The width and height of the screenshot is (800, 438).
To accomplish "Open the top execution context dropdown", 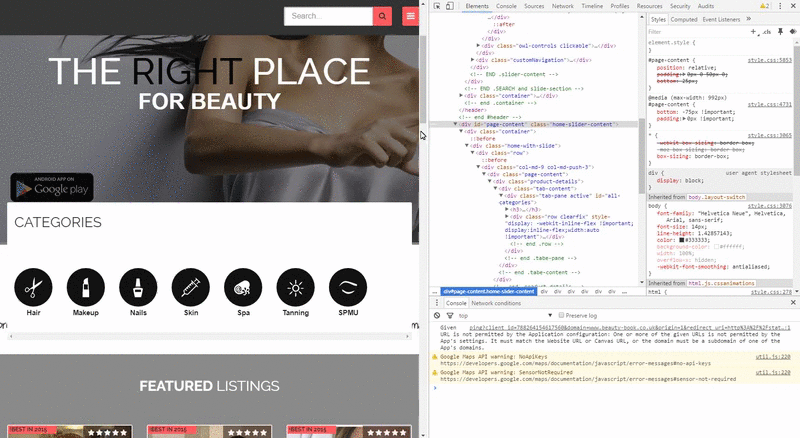I will [x=505, y=315].
